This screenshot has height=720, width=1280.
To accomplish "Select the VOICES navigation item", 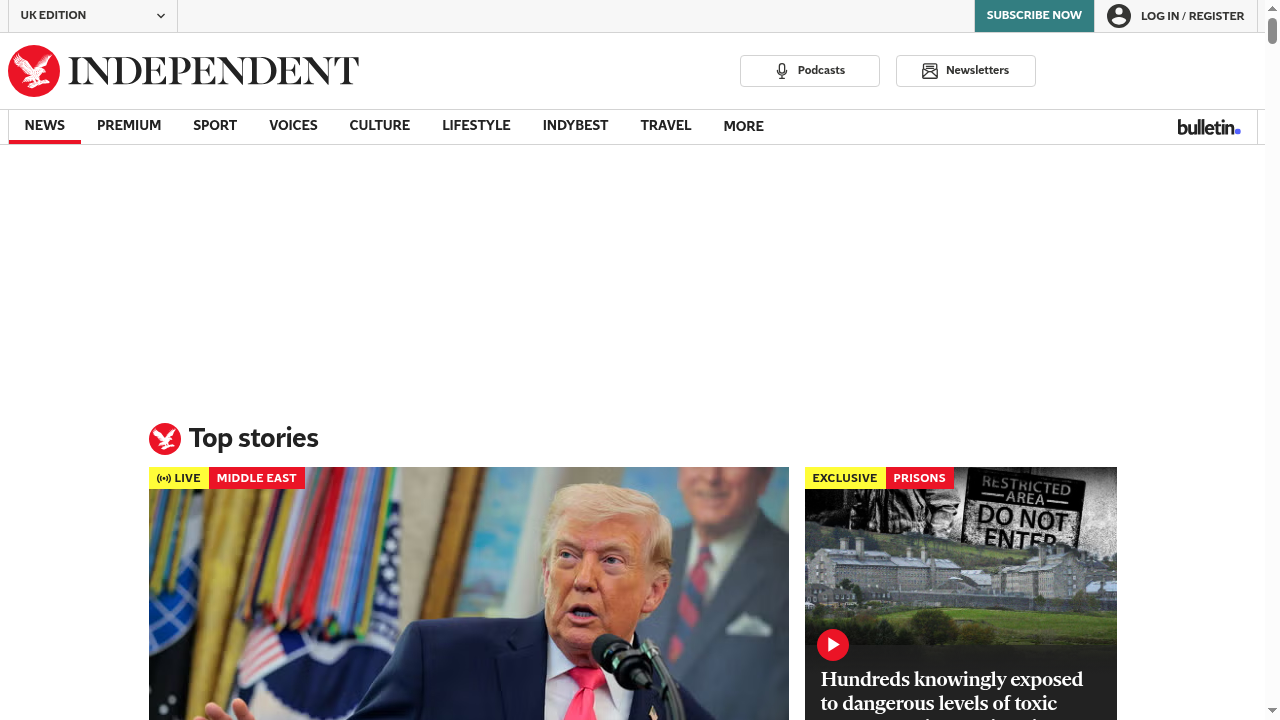I will (x=293, y=125).
